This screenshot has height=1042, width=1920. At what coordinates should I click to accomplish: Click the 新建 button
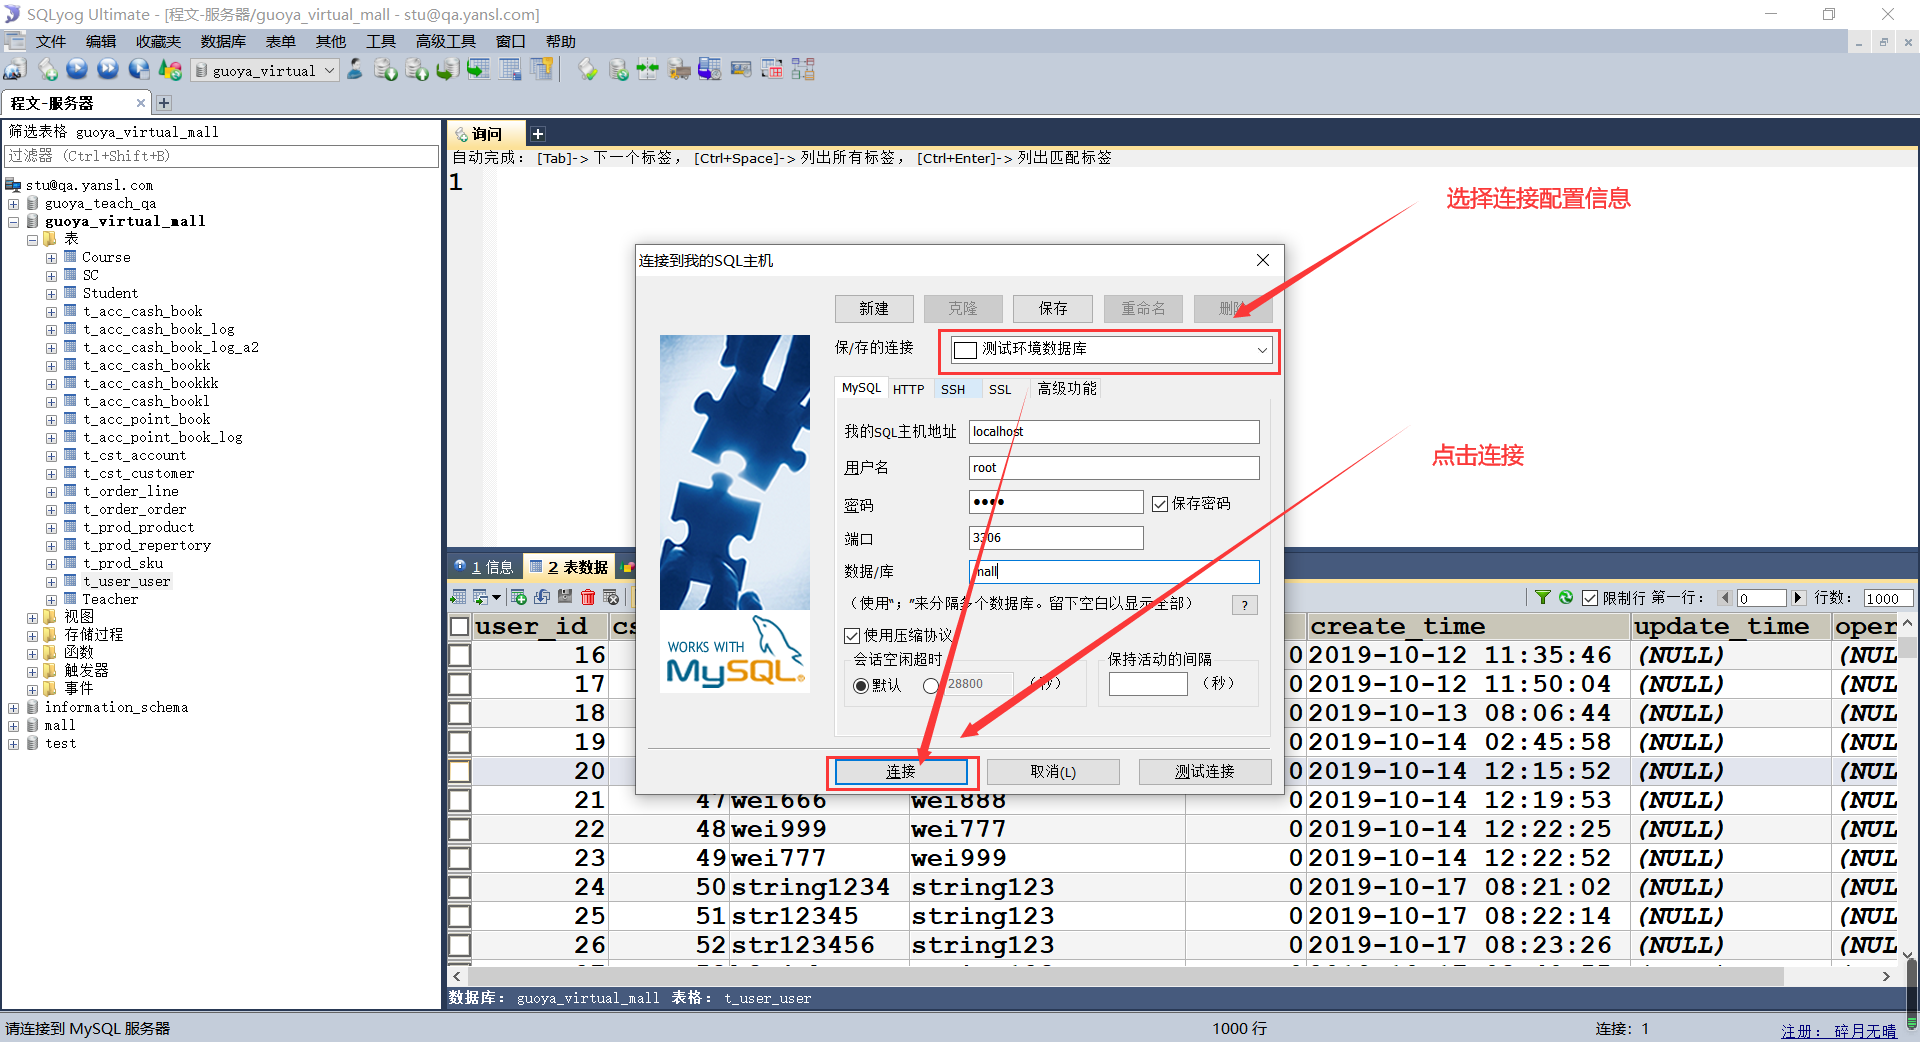(x=874, y=308)
